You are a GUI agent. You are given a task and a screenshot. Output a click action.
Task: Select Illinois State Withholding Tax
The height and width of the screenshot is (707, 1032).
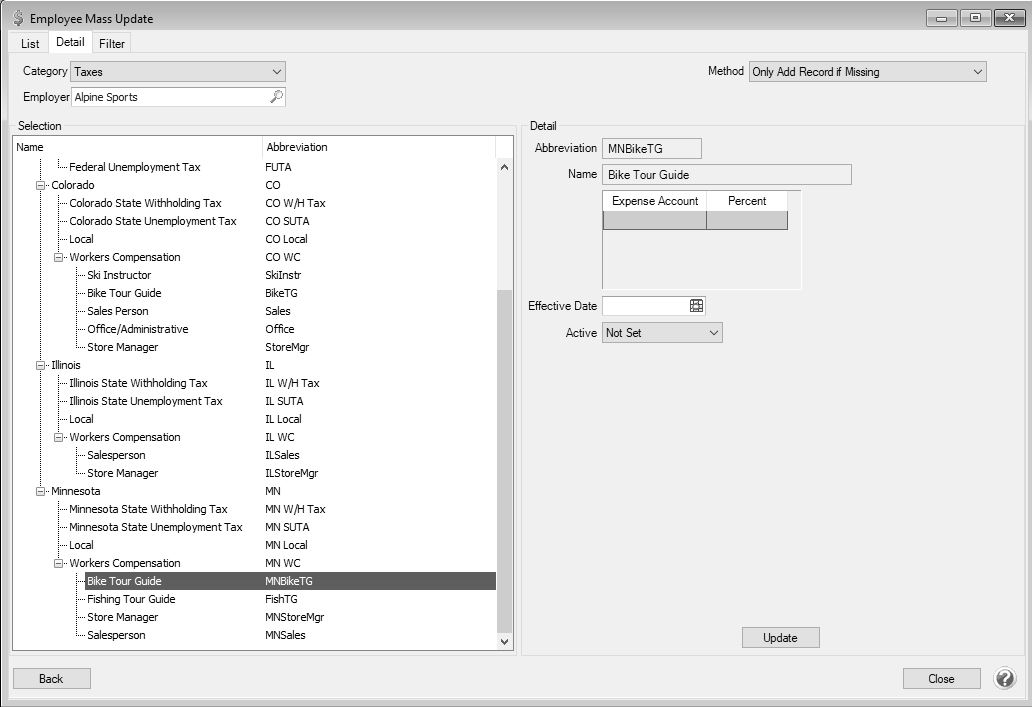point(138,383)
